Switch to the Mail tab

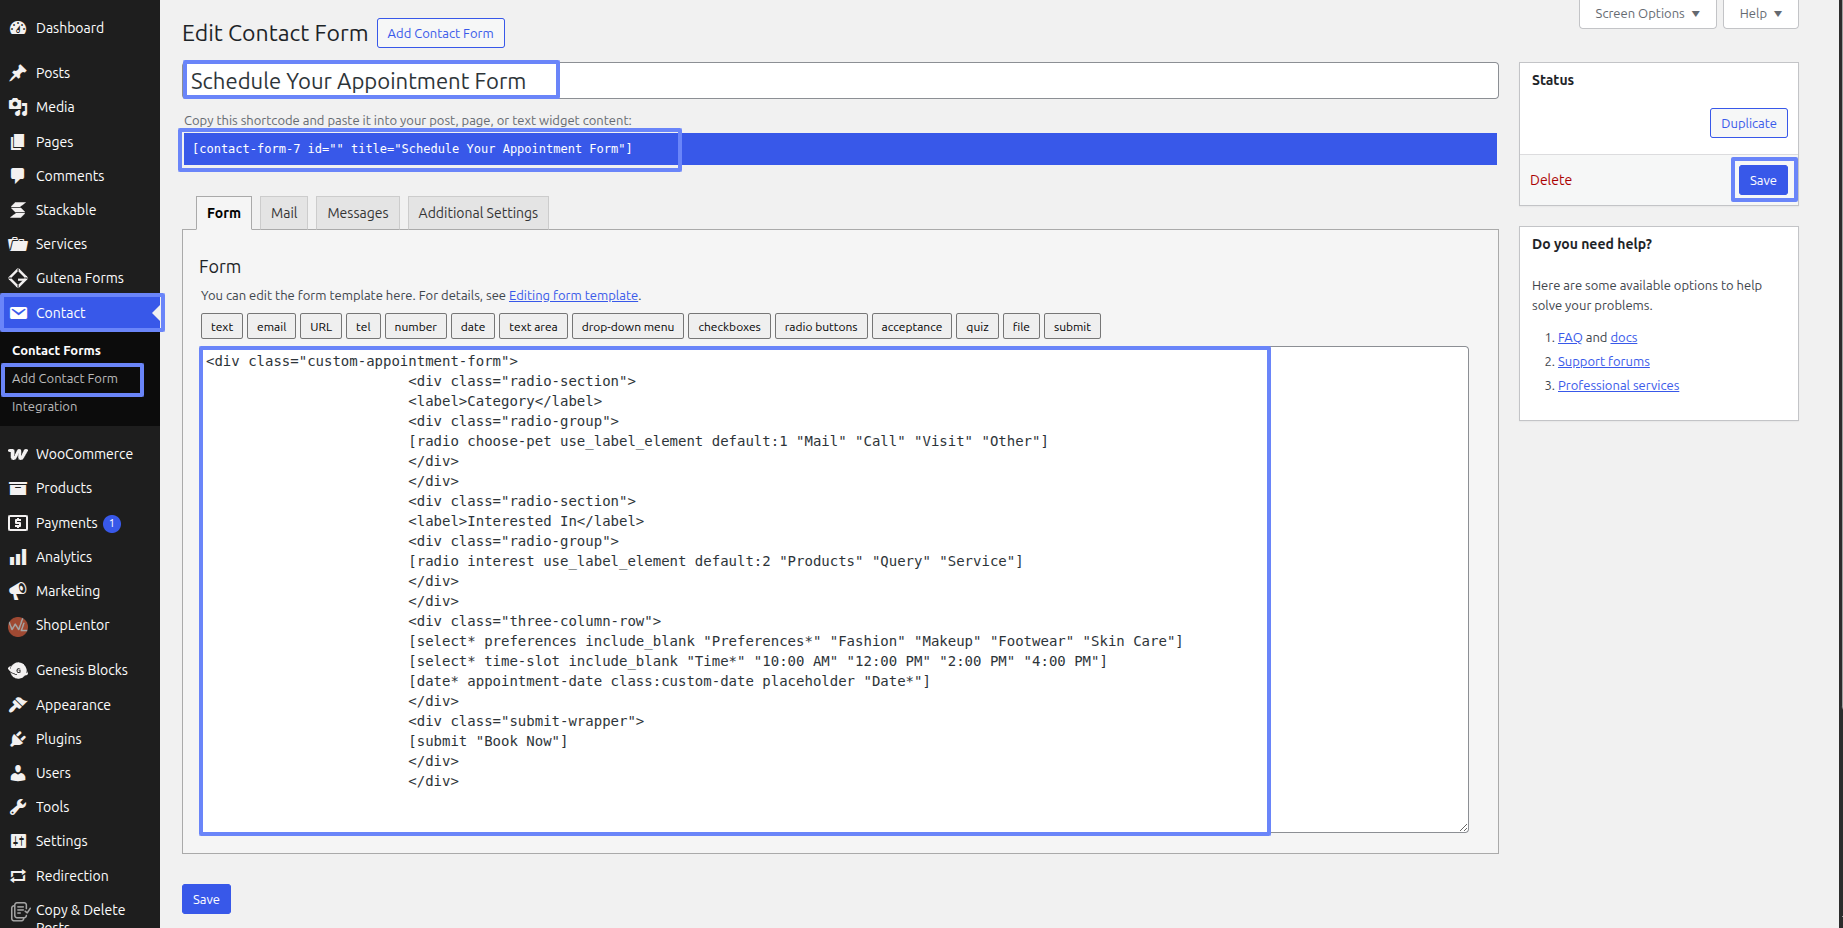click(x=284, y=213)
